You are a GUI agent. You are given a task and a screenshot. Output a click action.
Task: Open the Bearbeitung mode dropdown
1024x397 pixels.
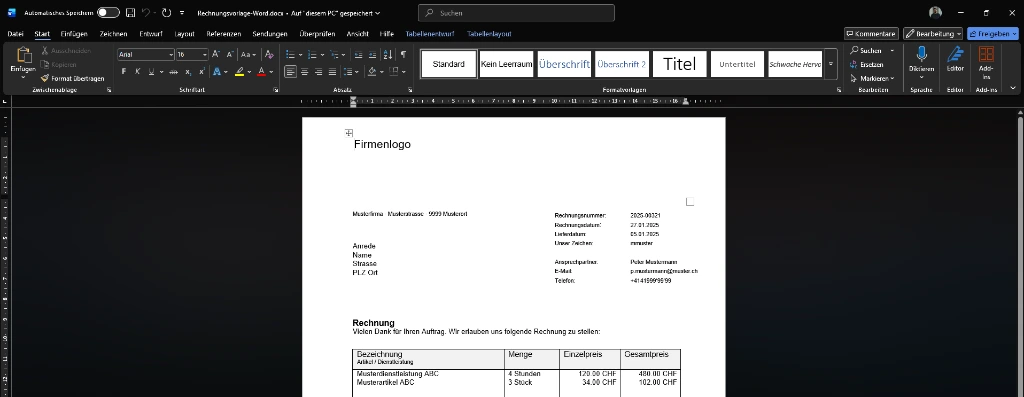pyautogui.click(x=933, y=33)
